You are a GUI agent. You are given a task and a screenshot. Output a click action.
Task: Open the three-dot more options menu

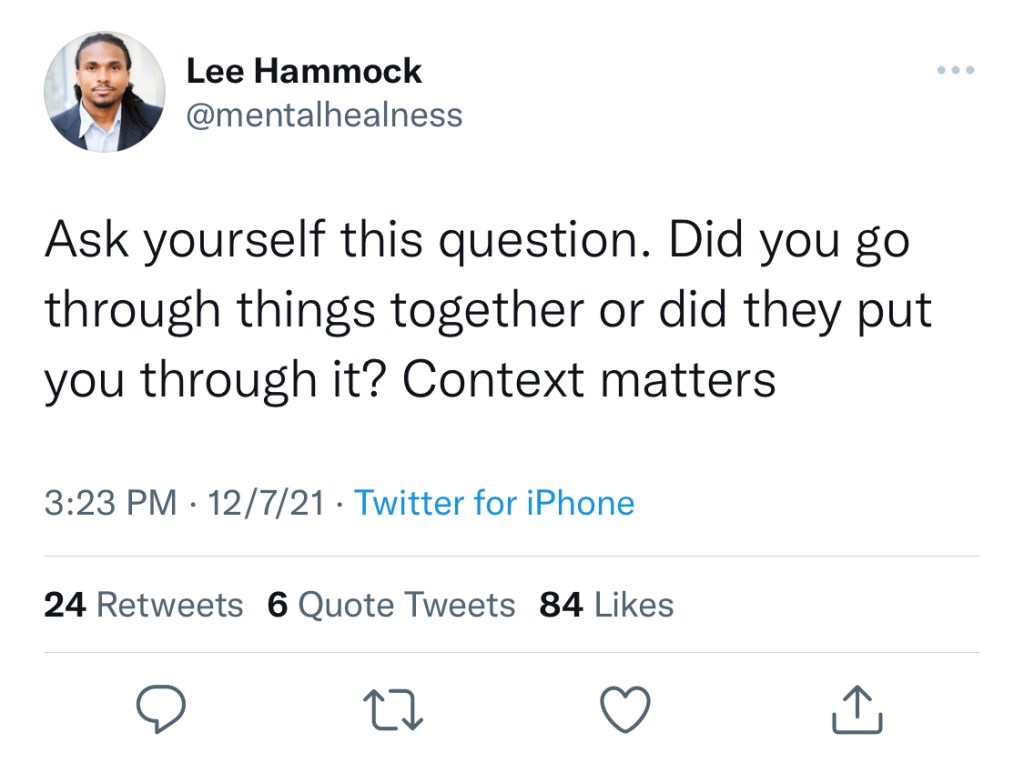pyautogui.click(x=956, y=71)
